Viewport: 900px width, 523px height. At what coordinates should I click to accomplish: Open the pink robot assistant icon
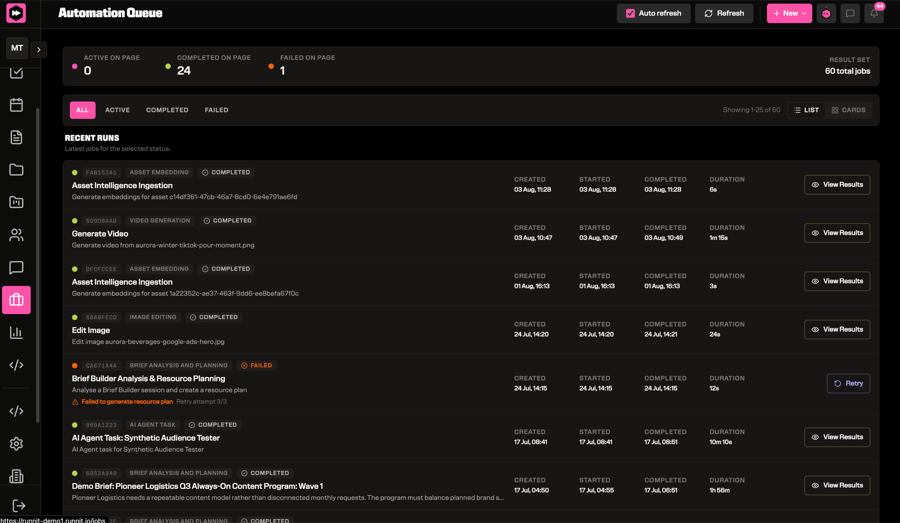tap(826, 13)
